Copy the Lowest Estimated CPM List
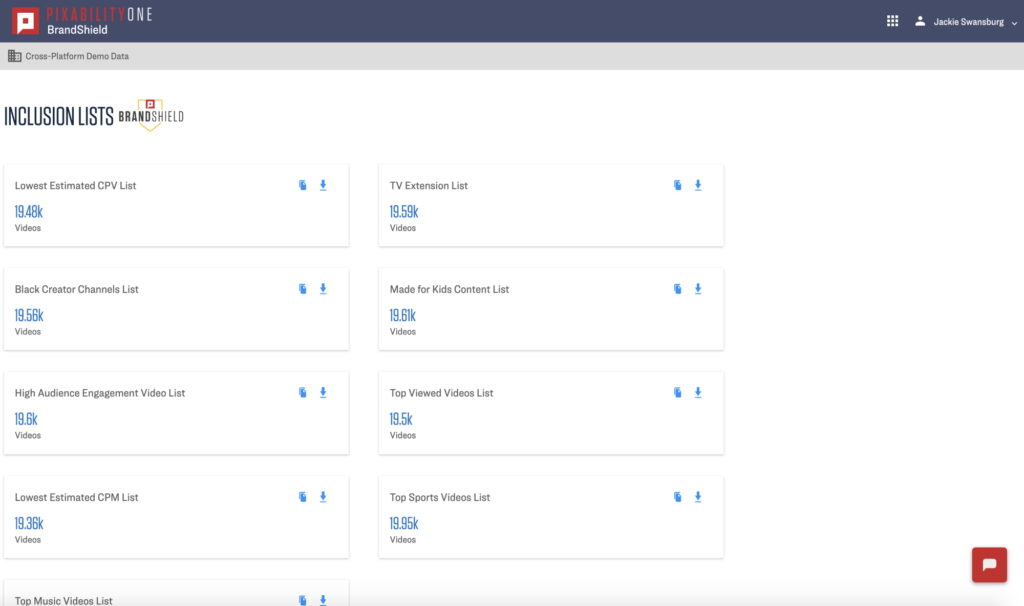Image resolution: width=1024 pixels, height=606 pixels. pyautogui.click(x=303, y=497)
